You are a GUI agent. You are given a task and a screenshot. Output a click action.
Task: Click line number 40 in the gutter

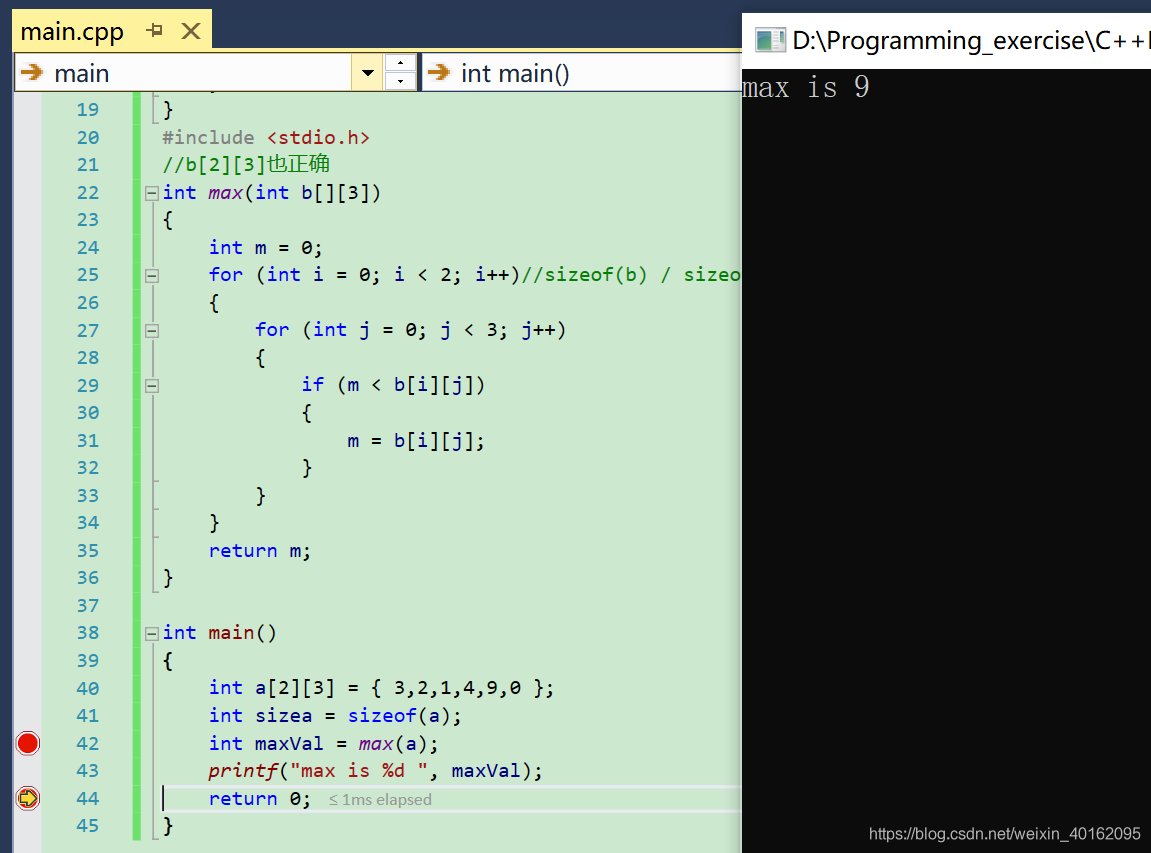(87, 689)
